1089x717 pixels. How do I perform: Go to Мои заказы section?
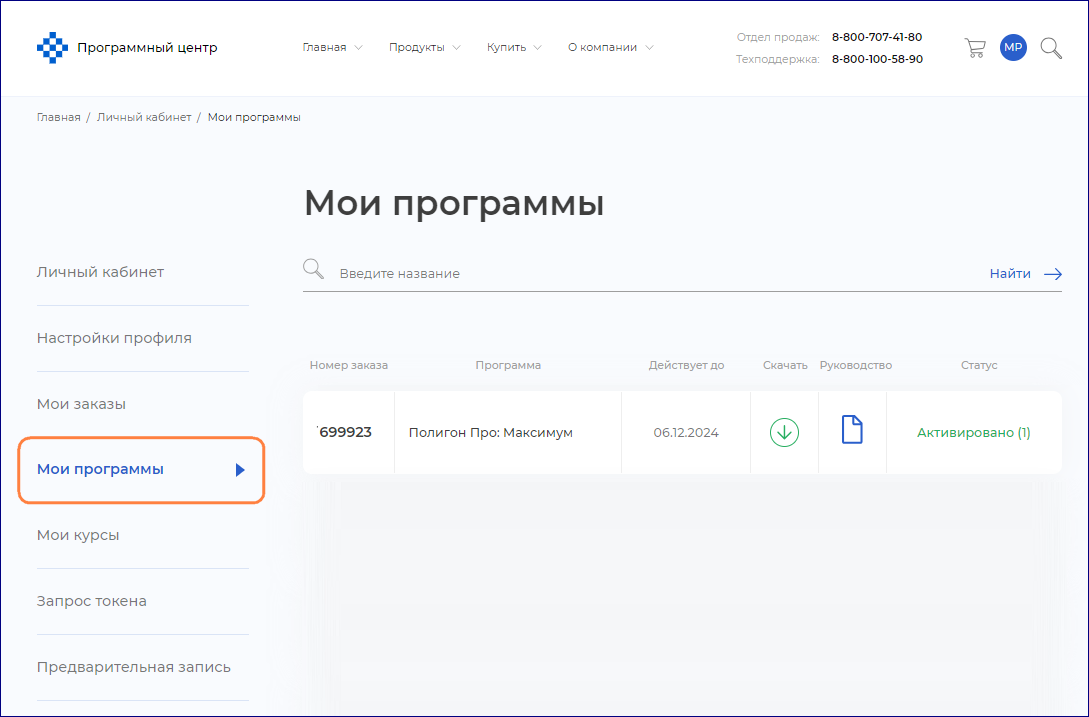[81, 404]
